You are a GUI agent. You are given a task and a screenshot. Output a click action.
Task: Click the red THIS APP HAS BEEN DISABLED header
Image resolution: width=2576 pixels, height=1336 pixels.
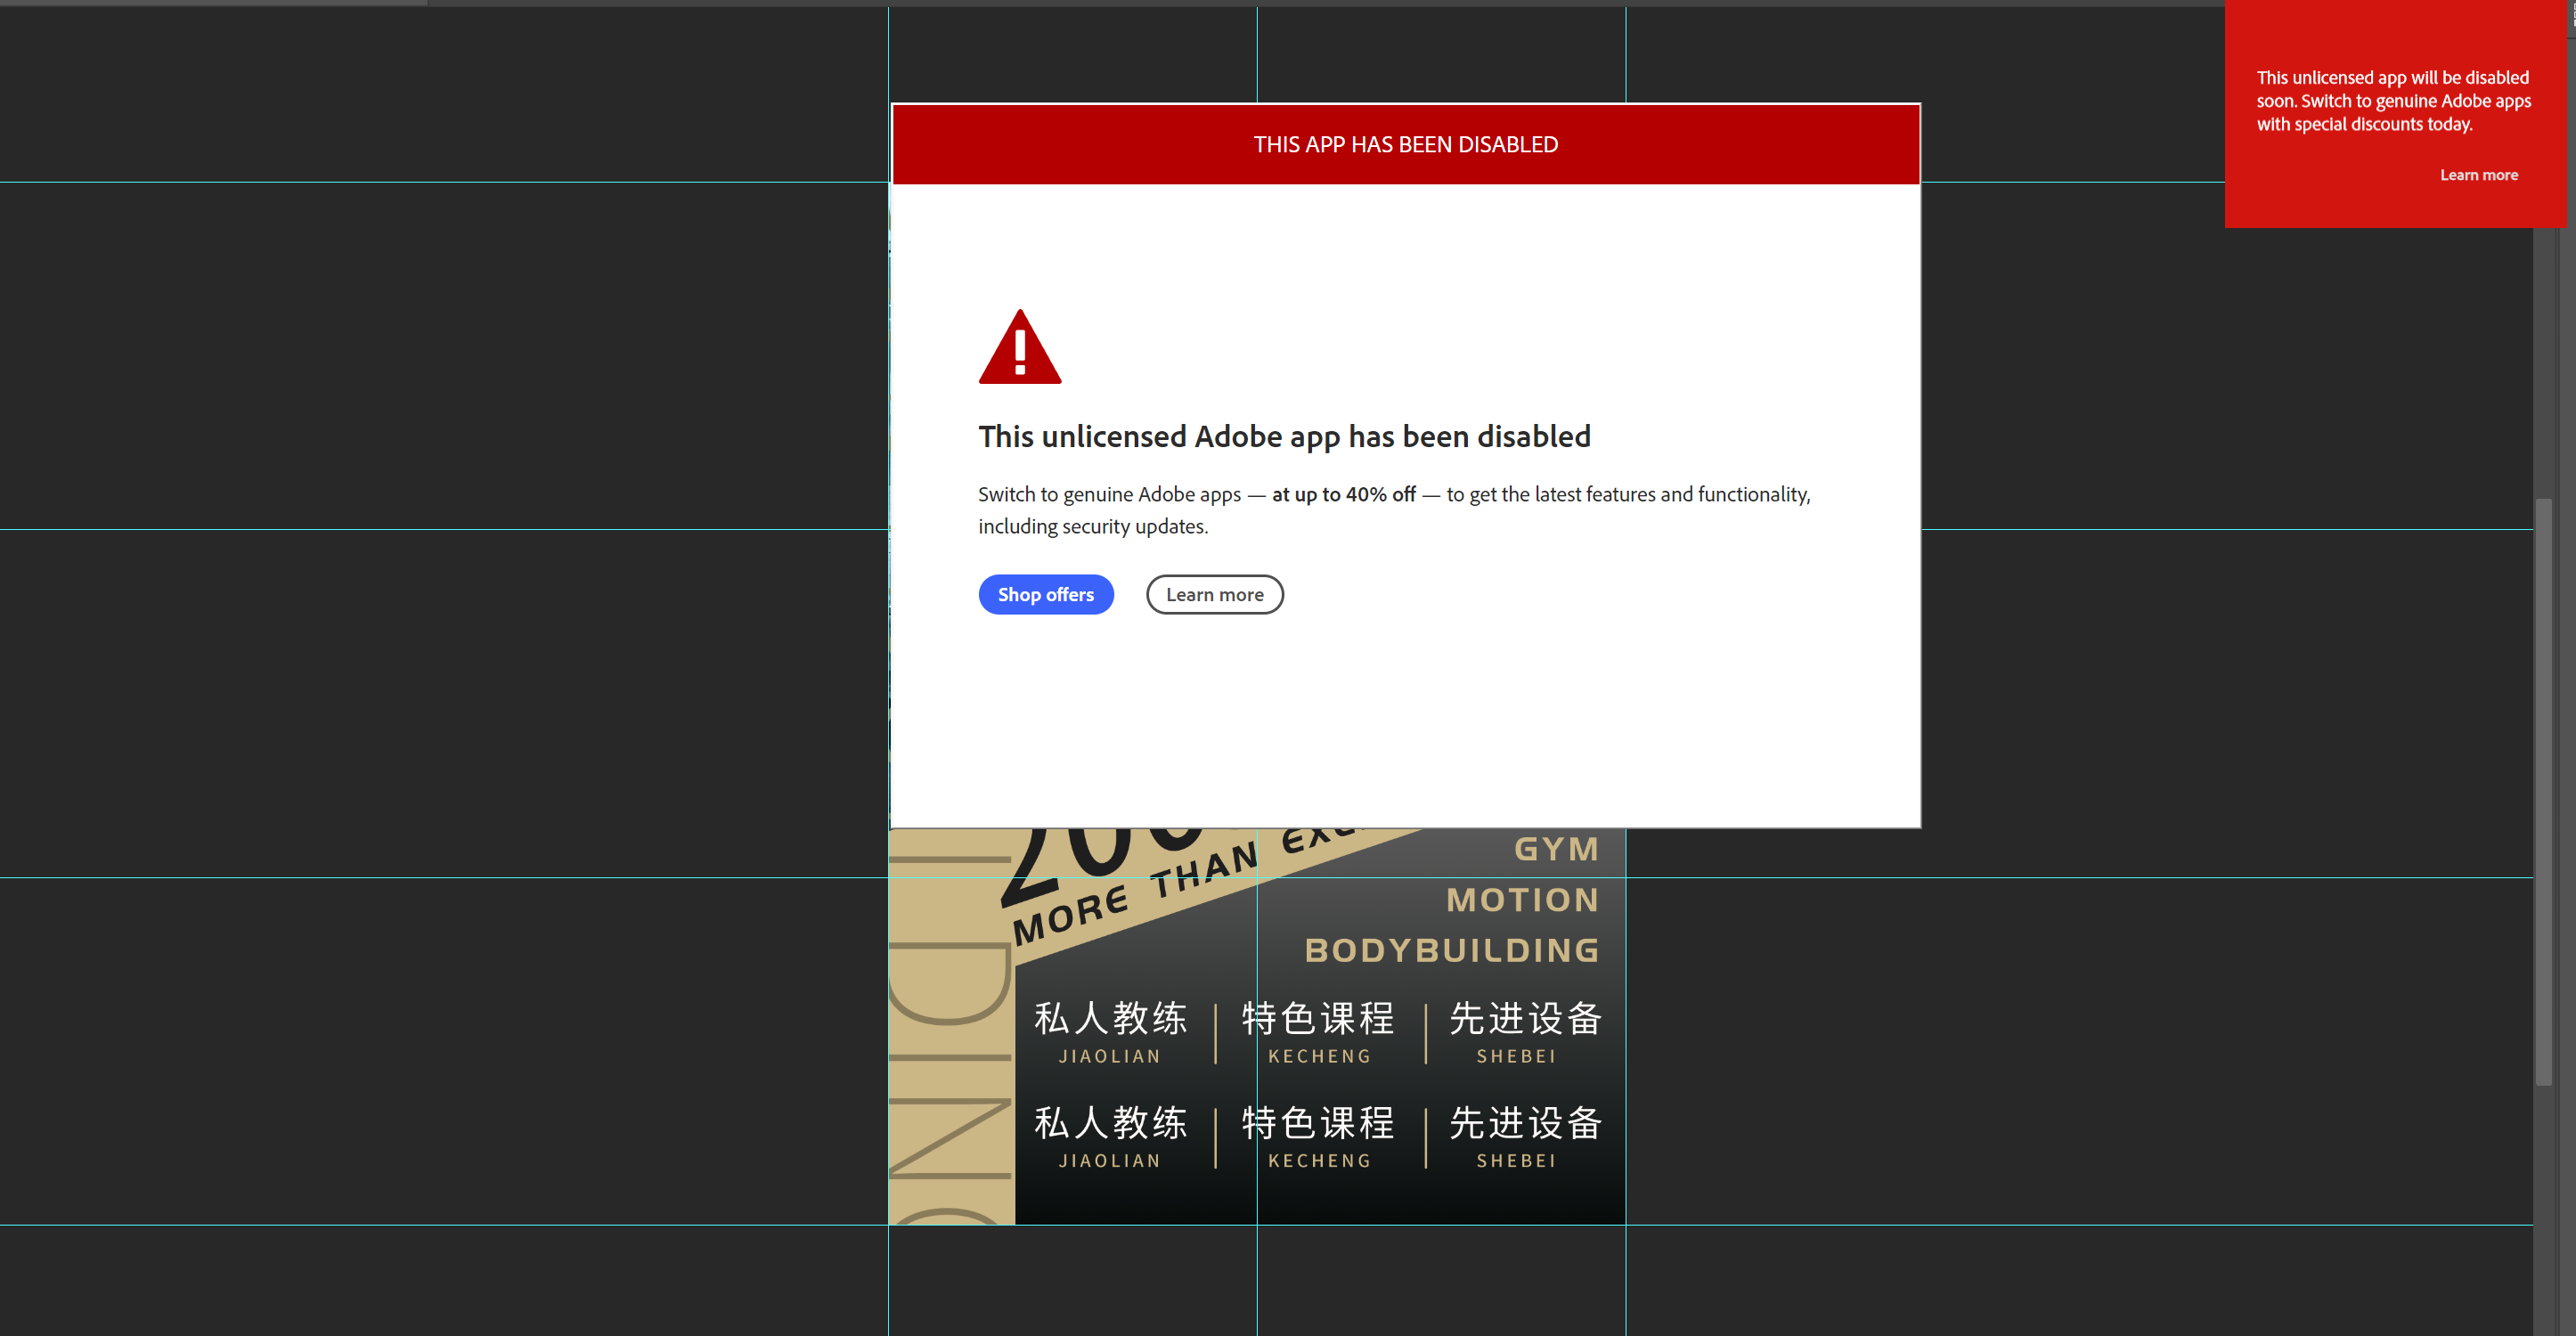tap(1404, 143)
